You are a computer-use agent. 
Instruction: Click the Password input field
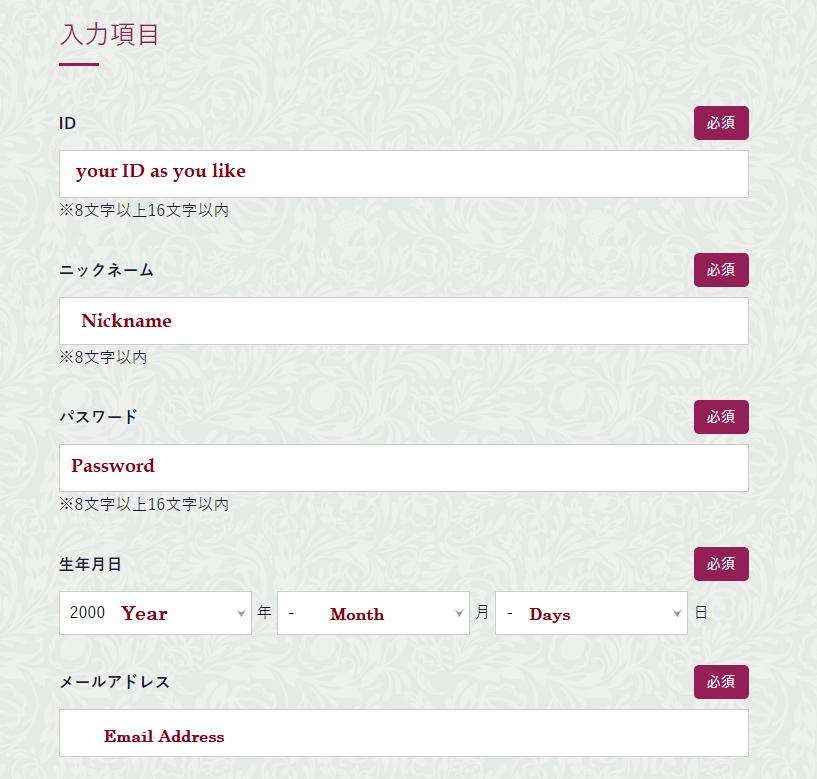[x=404, y=468]
